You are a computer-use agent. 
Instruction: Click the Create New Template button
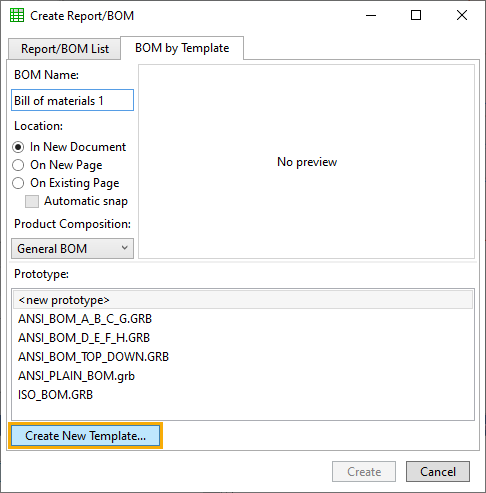(85, 436)
